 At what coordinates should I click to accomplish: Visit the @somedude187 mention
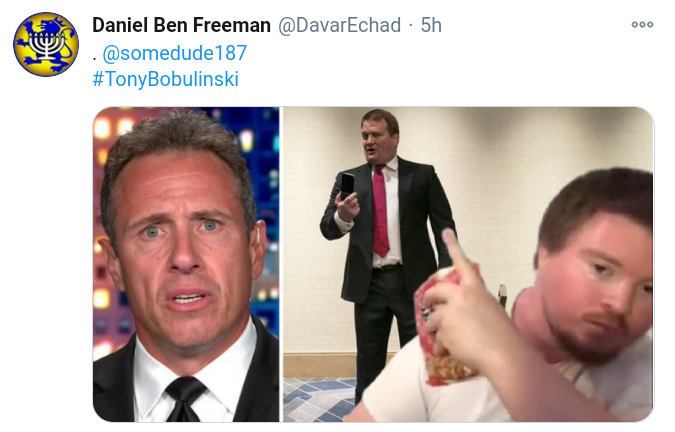tap(174, 53)
